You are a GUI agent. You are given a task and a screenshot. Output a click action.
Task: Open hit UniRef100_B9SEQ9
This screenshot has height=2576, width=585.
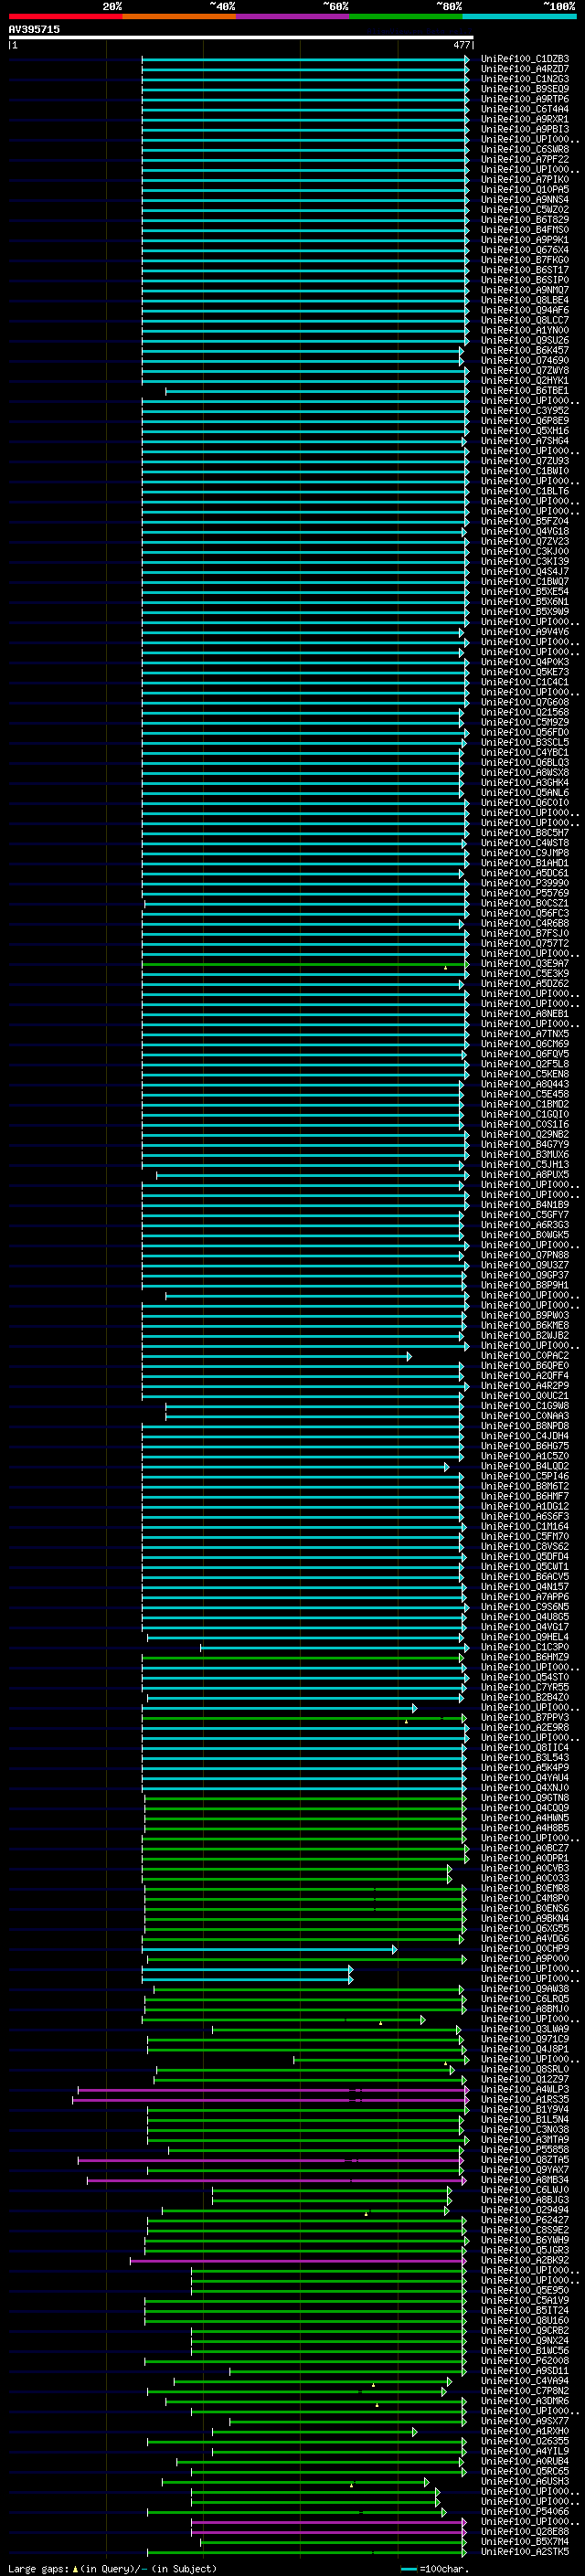(x=525, y=89)
